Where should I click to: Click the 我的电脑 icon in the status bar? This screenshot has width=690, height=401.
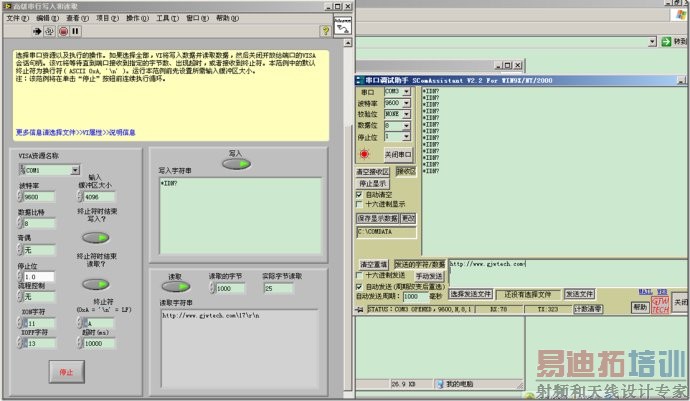[439, 384]
